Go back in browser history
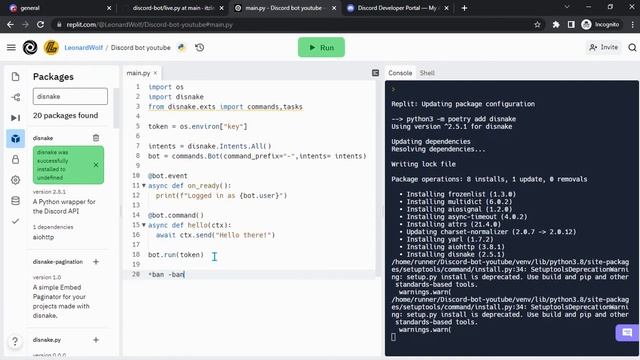Screen dimensions: 640x360 click(10, 24)
